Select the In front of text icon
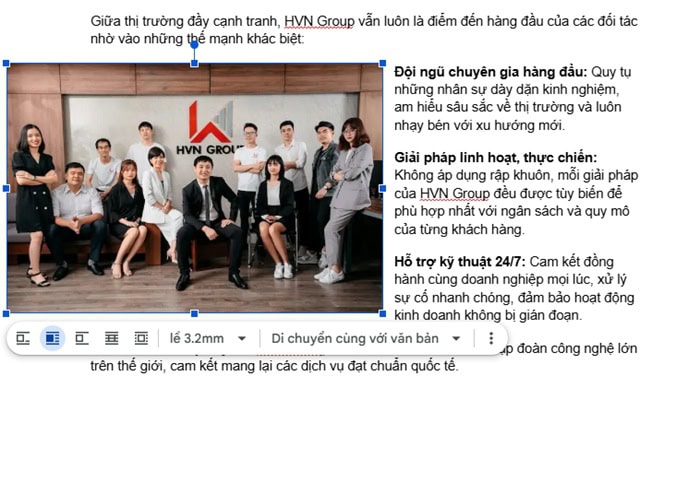 (141, 339)
